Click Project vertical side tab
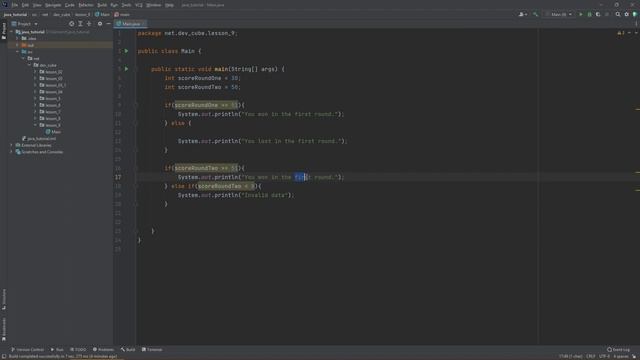Screen dimensions: 640x360 pos(4,31)
